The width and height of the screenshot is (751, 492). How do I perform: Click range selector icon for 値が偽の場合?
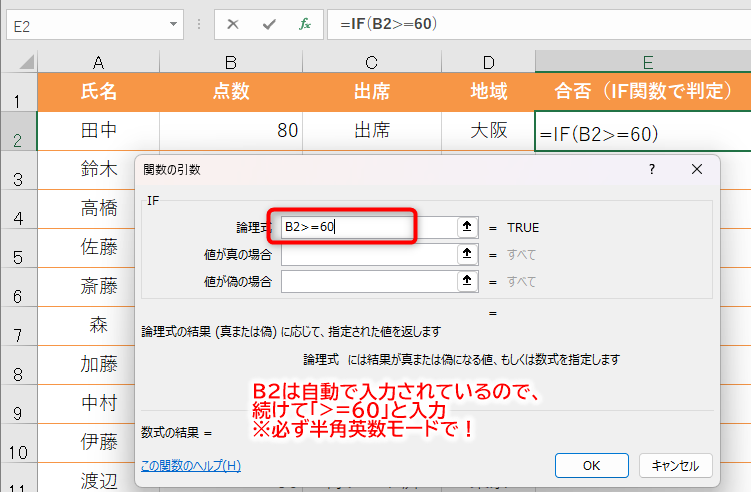click(466, 282)
